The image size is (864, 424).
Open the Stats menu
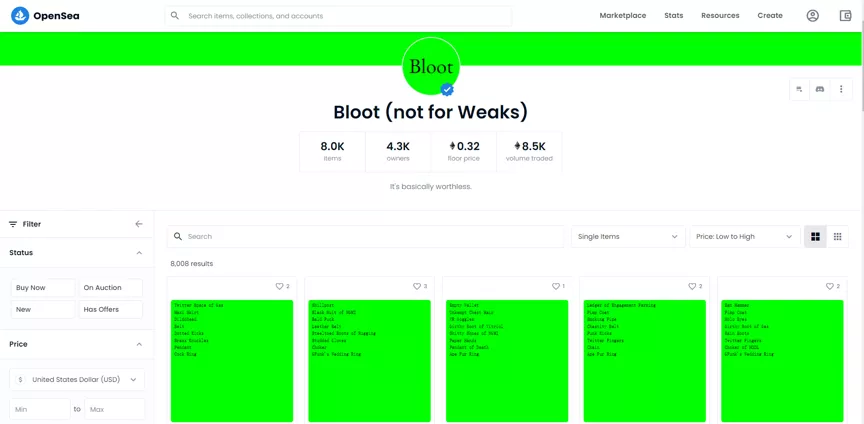point(673,16)
